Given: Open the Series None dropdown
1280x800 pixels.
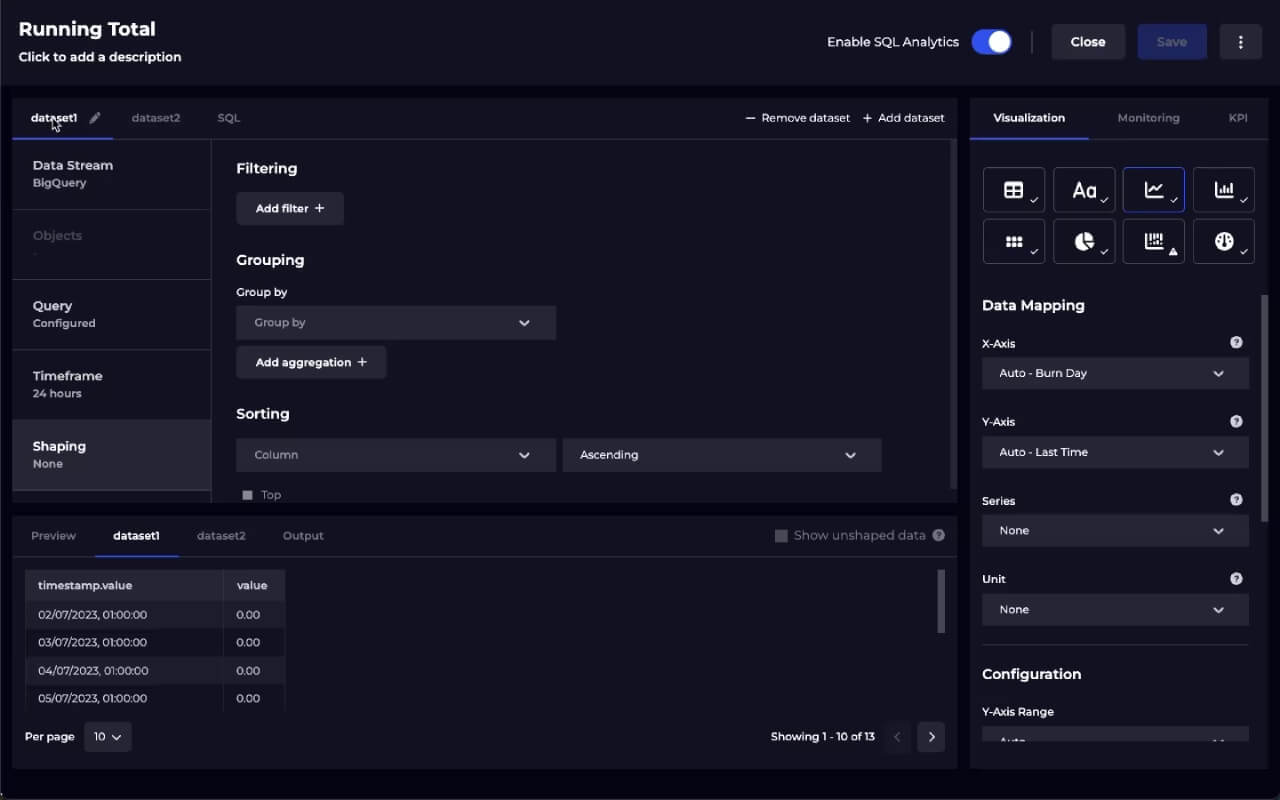Looking at the screenshot, I should click(x=1116, y=531).
